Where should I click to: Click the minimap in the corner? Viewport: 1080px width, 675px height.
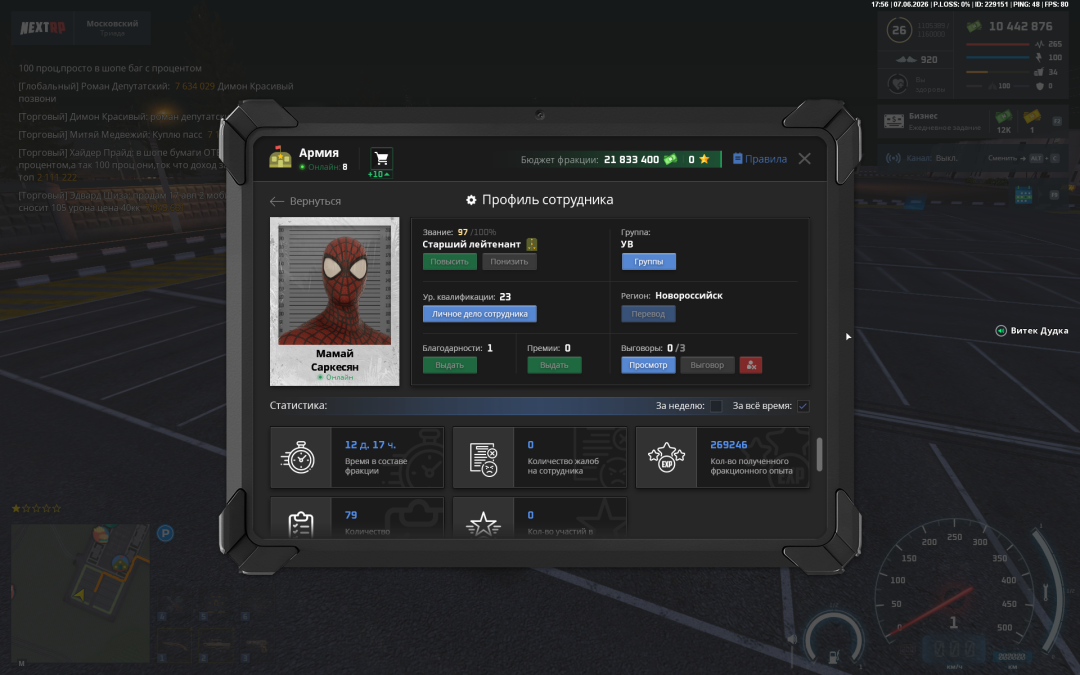[x=81, y=592]
